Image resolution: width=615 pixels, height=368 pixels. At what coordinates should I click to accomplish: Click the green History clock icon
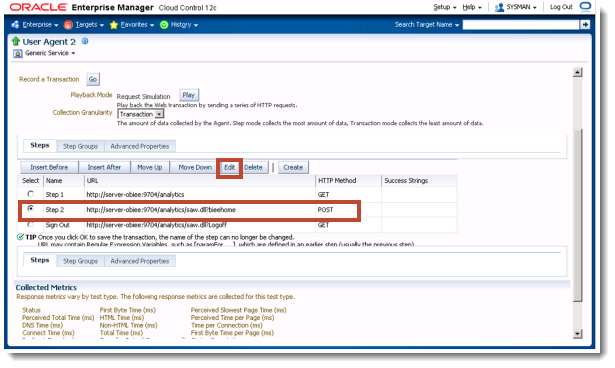[x=164, y=25]
